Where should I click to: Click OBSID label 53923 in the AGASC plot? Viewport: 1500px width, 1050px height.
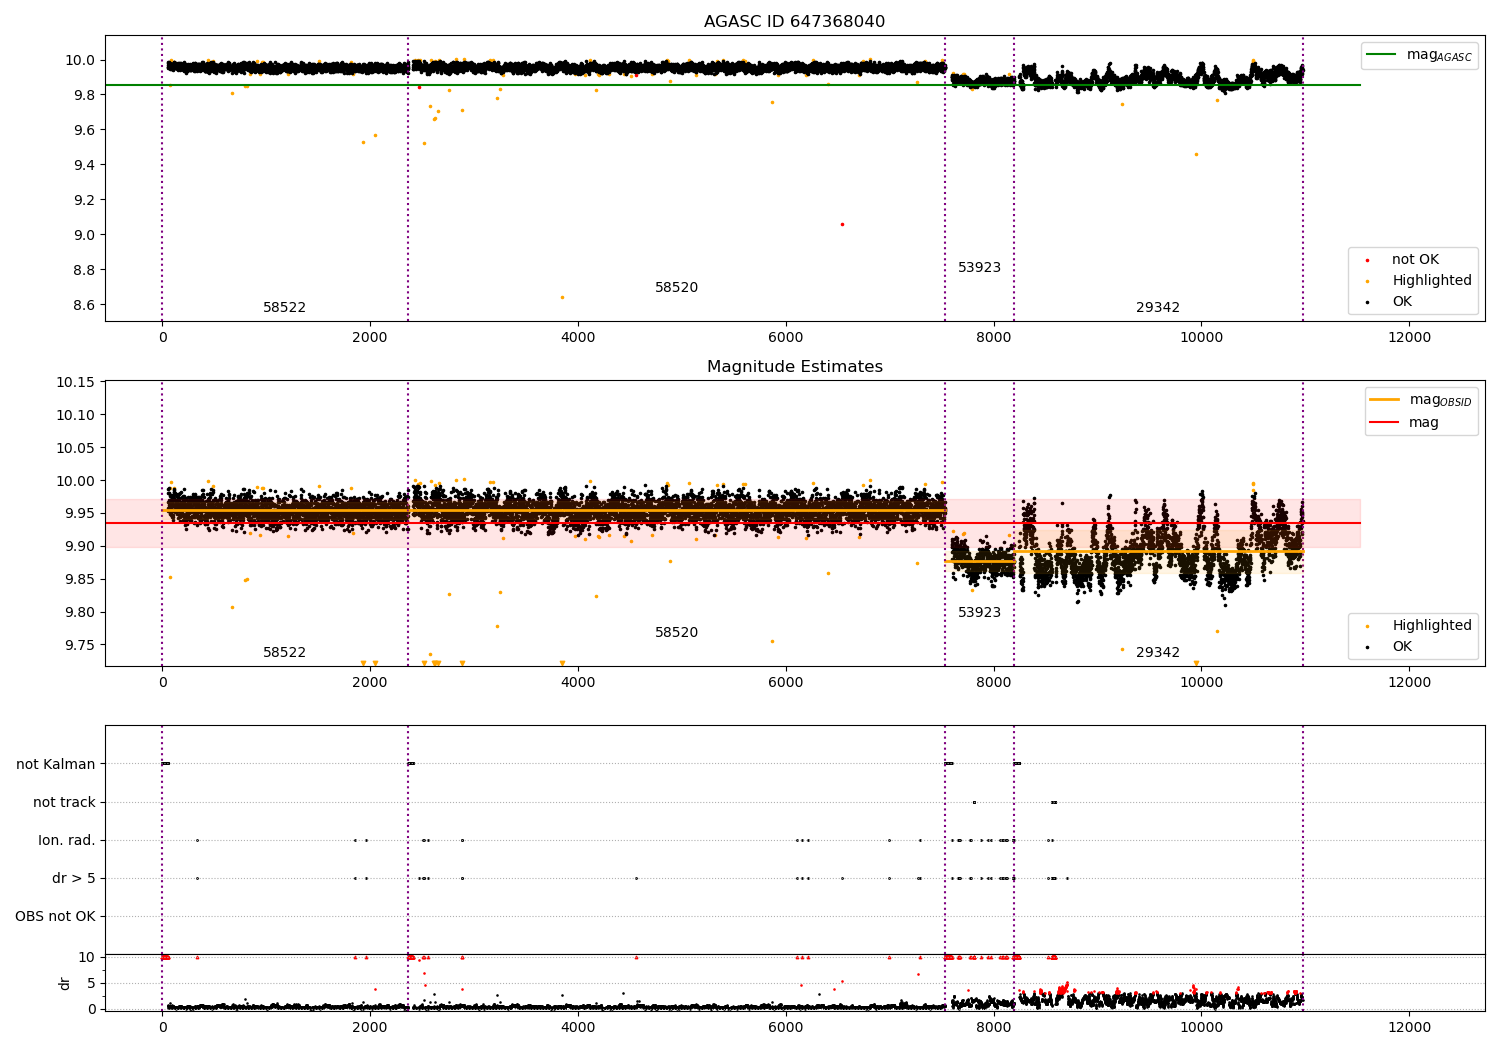979,268
